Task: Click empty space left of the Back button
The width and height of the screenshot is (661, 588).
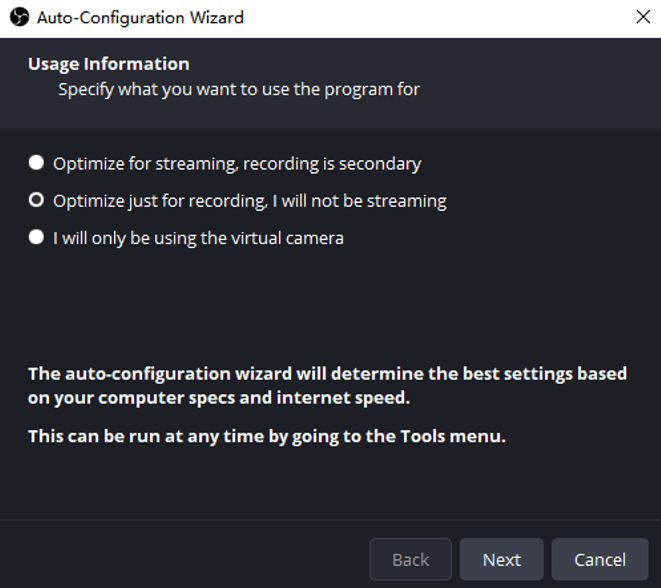Action: [x=180, y=559]
